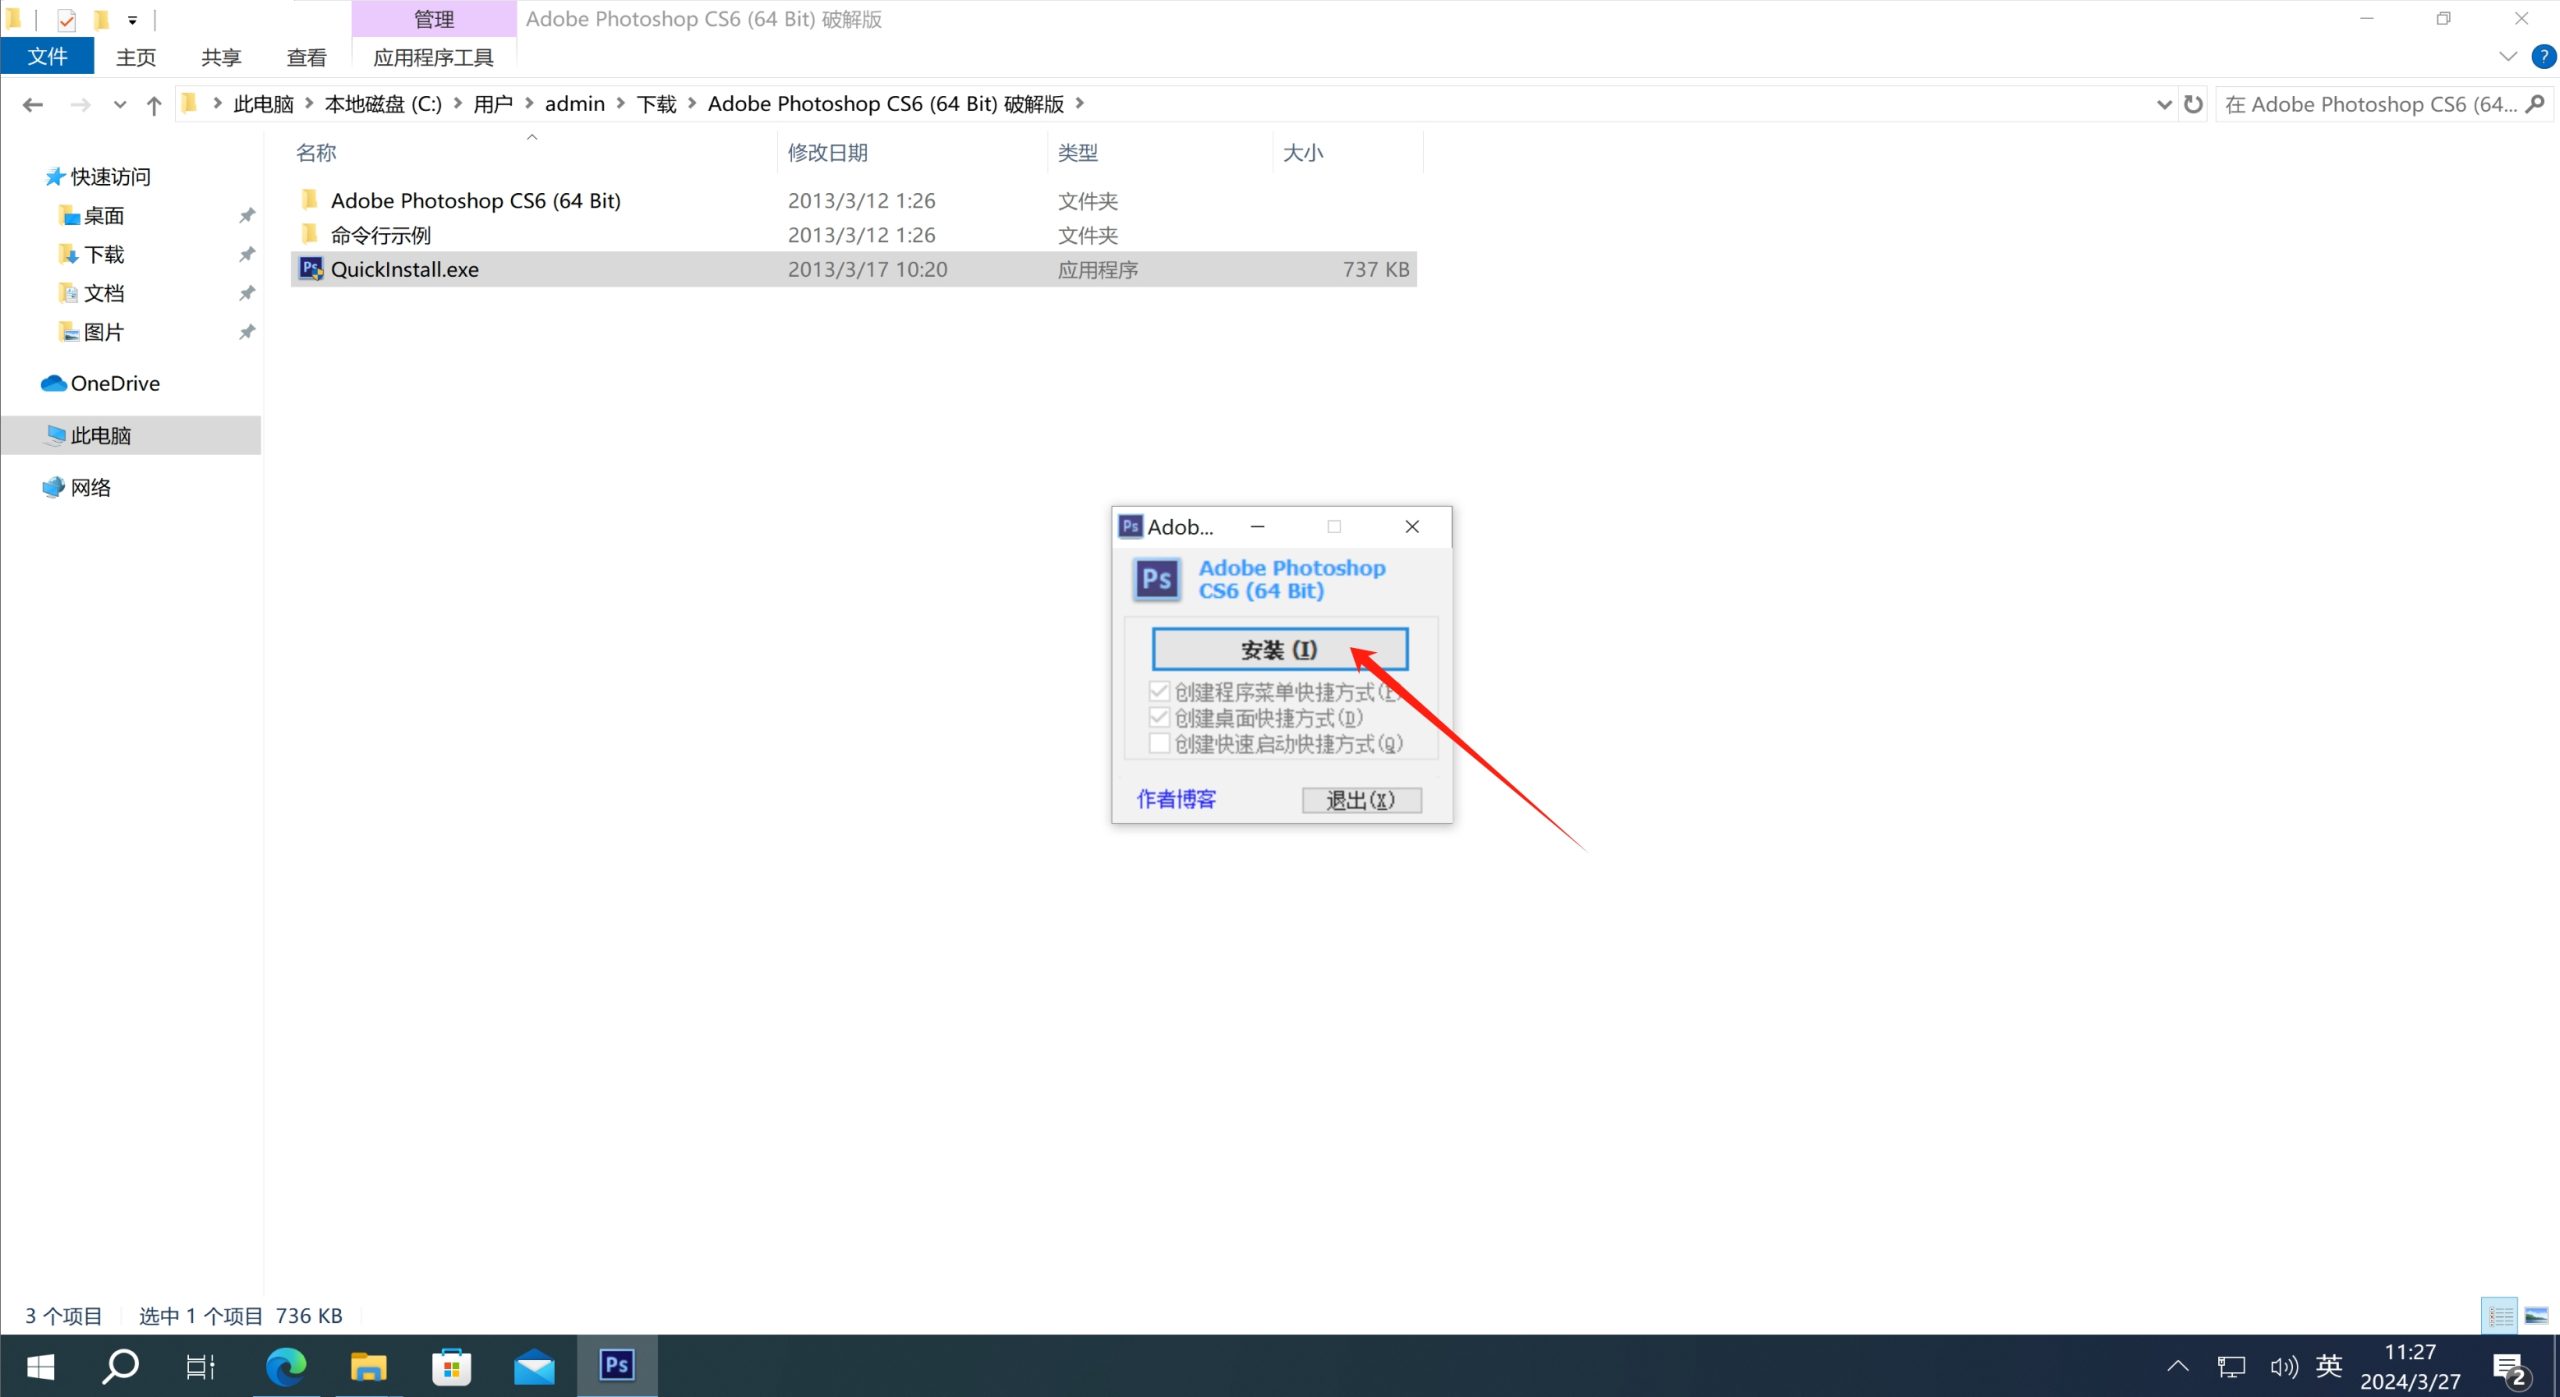Click the new folder quick access icon
This screenshot has height=1397, width=2560.
101,19
